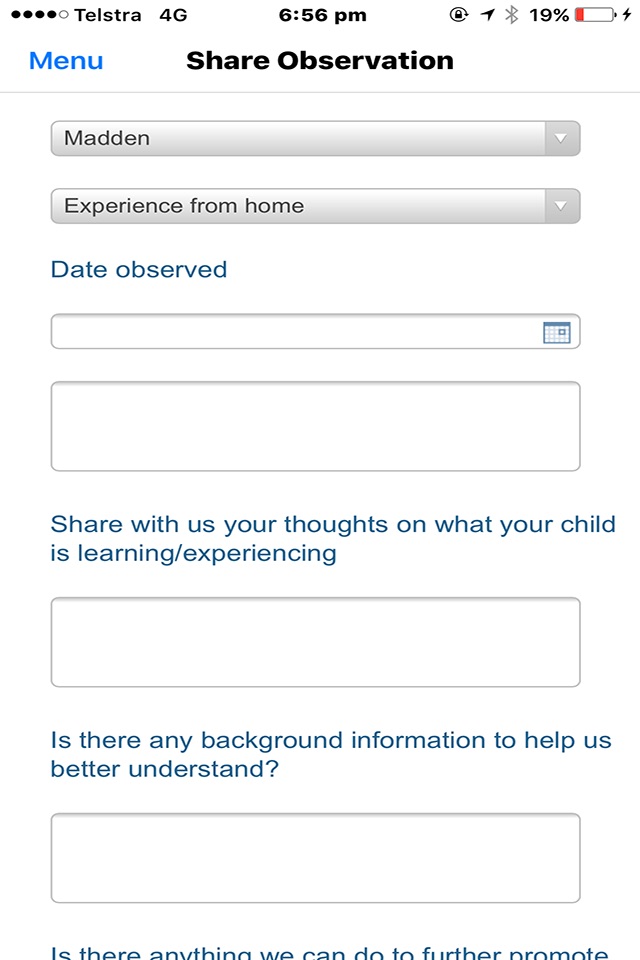Open the Menu navigation link
640x960 pixels.
pyautogui.click(x=66, y=61)
